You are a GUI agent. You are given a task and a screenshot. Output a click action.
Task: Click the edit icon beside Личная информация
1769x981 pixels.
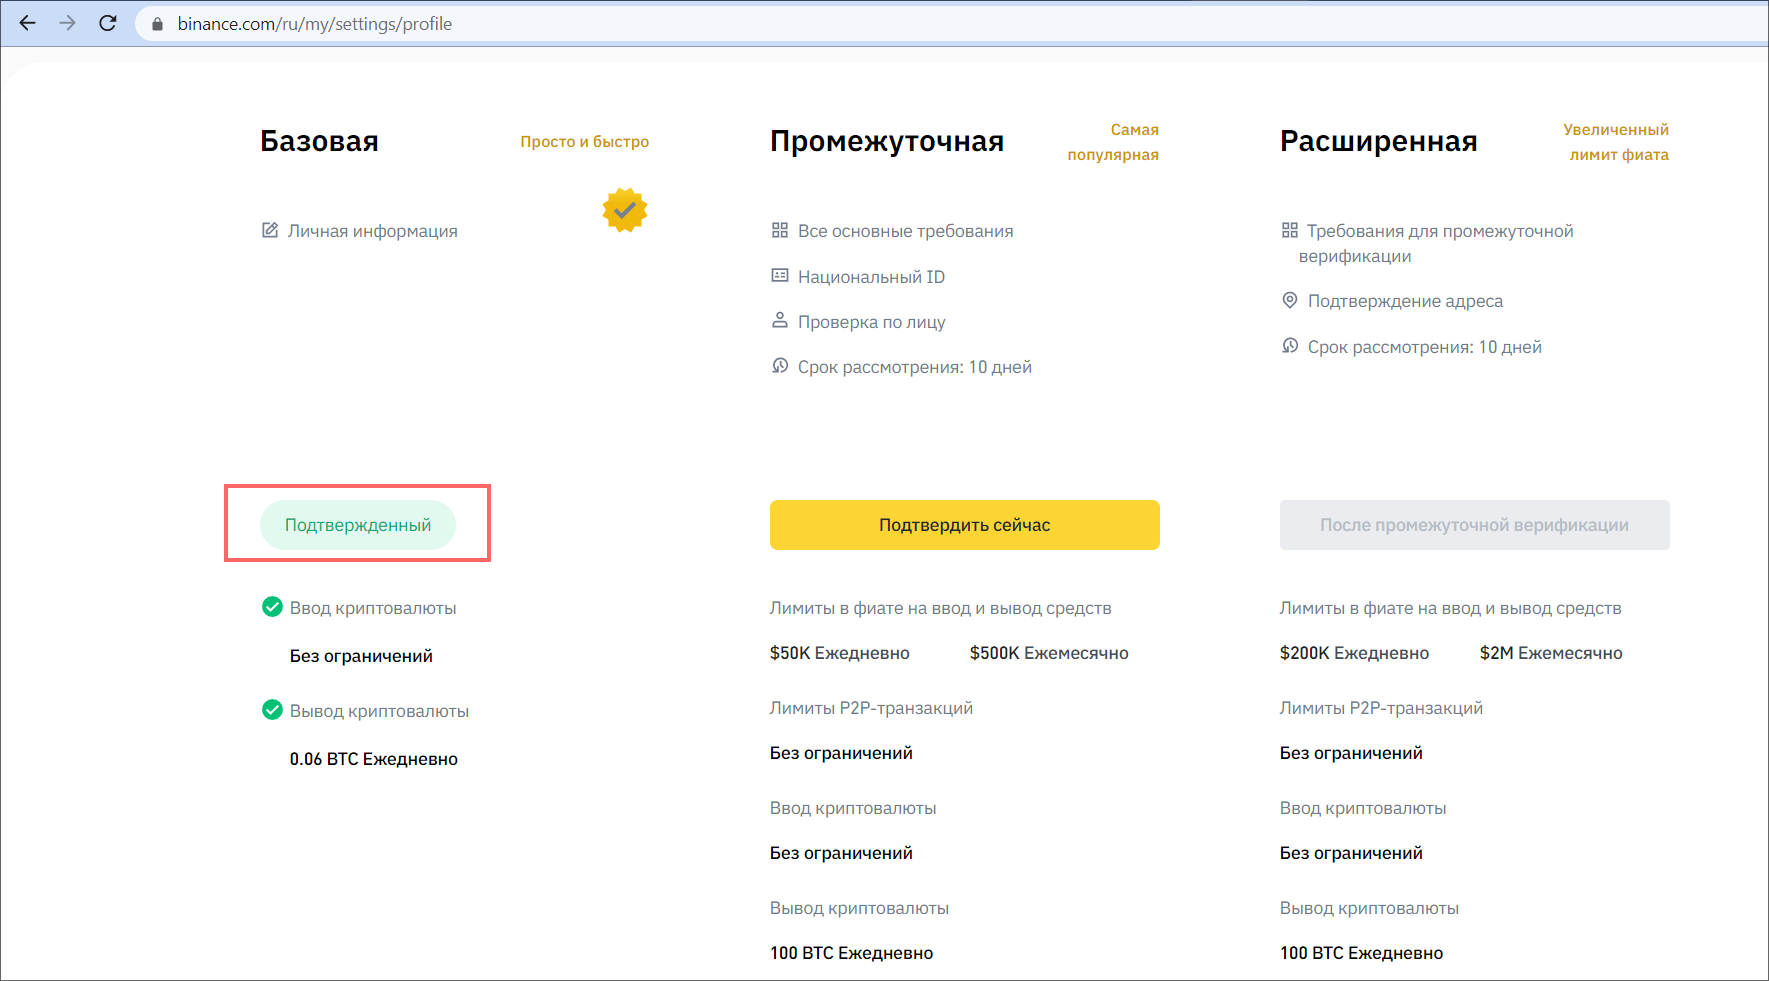(x=270, y=230)
